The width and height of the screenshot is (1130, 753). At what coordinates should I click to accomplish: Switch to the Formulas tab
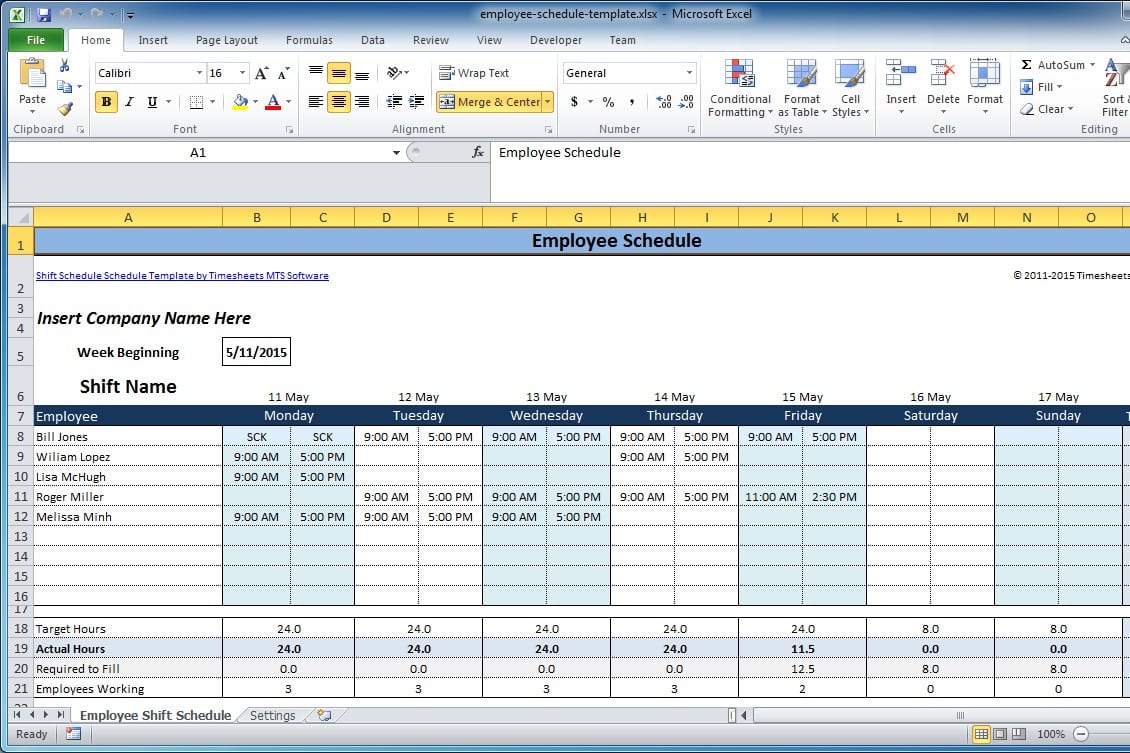(309, 40)
